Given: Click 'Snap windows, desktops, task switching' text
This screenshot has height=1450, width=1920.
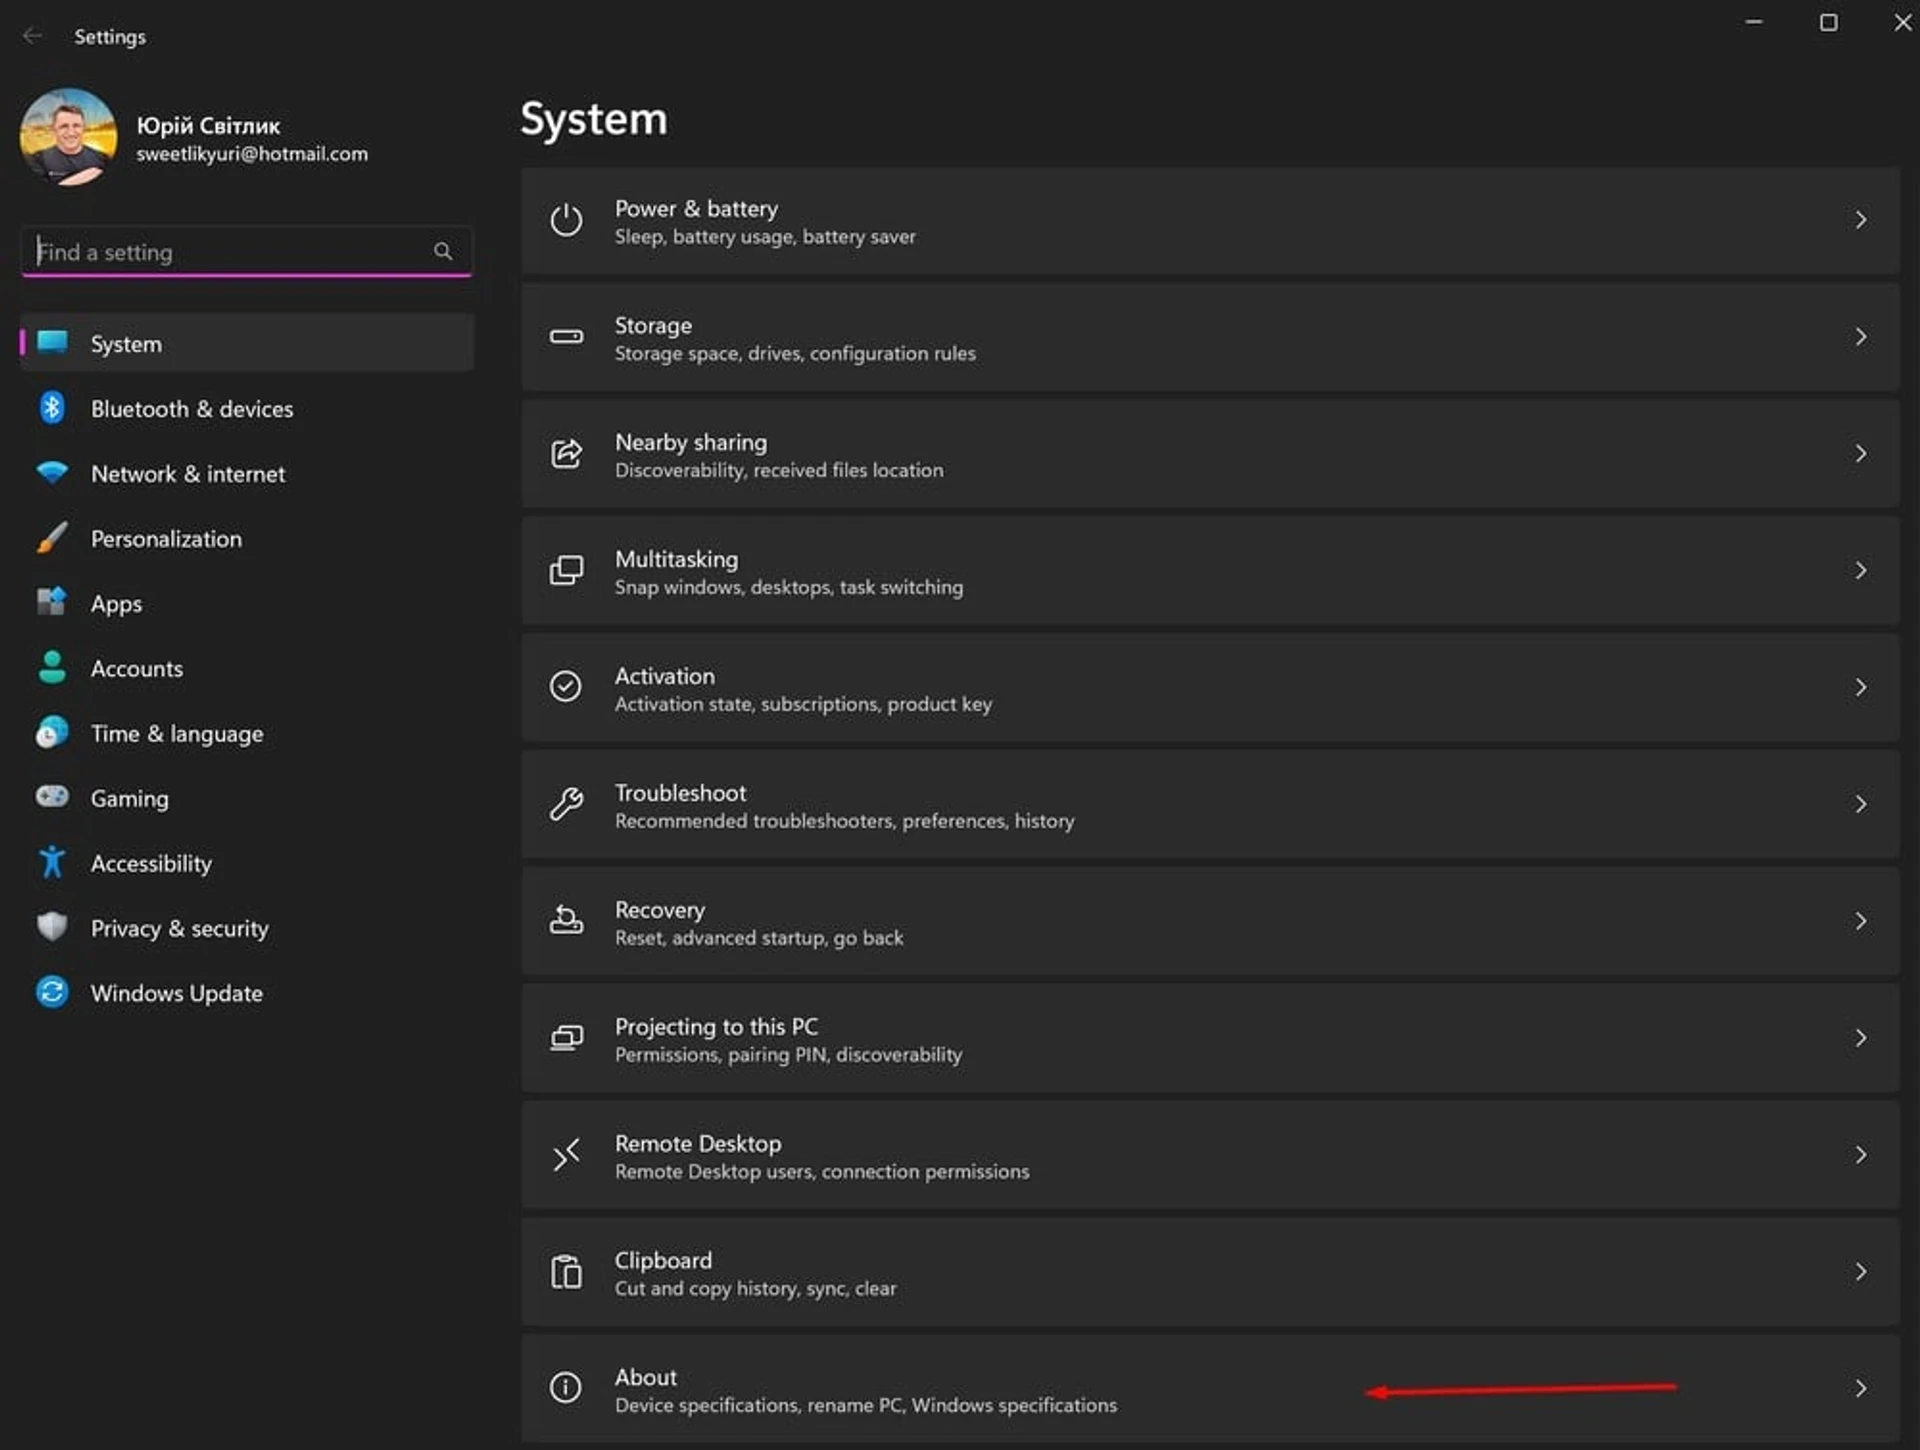Looking at the screenshot, I should [789, 587].
